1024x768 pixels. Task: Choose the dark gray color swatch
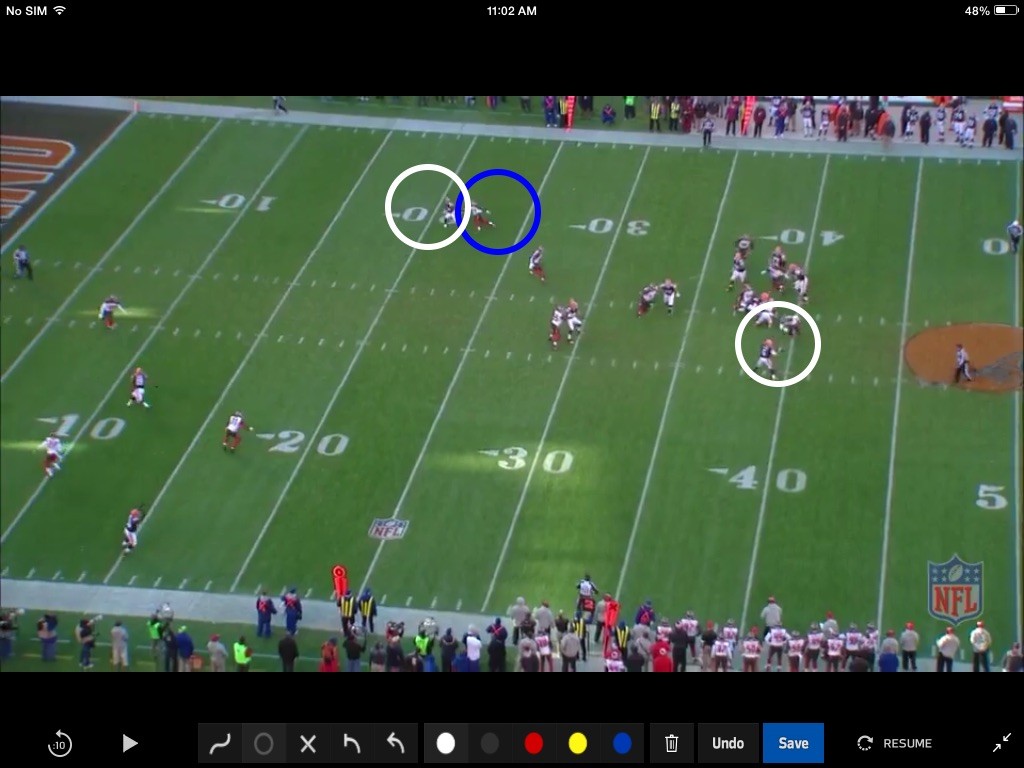(x=490, y=743)
